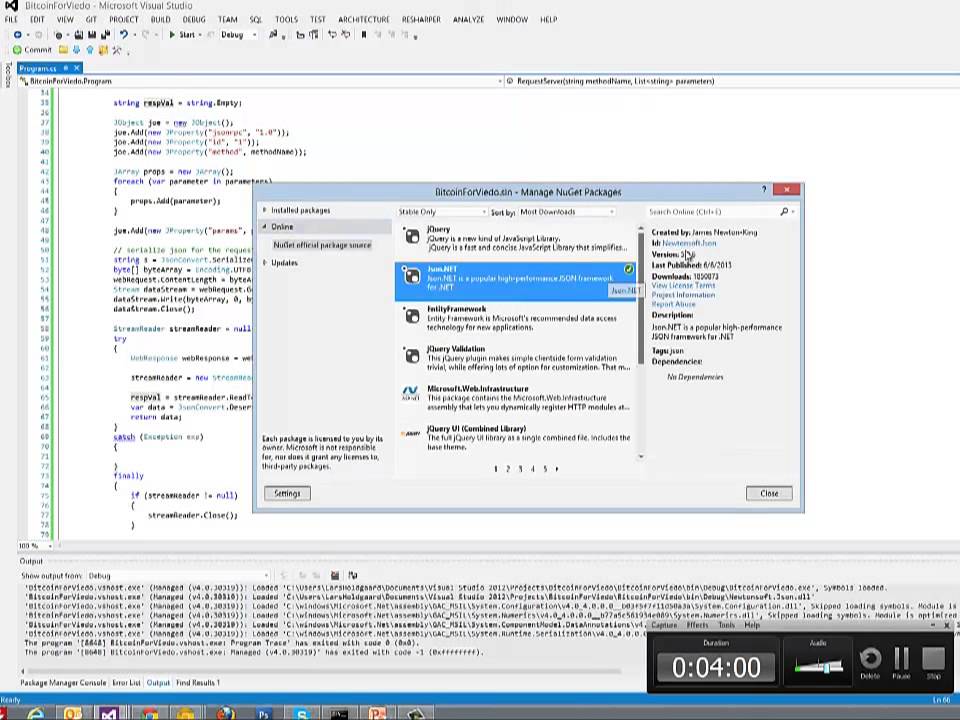
Task: Open the RESHARPER menu
Action: (x=421, y=20)
